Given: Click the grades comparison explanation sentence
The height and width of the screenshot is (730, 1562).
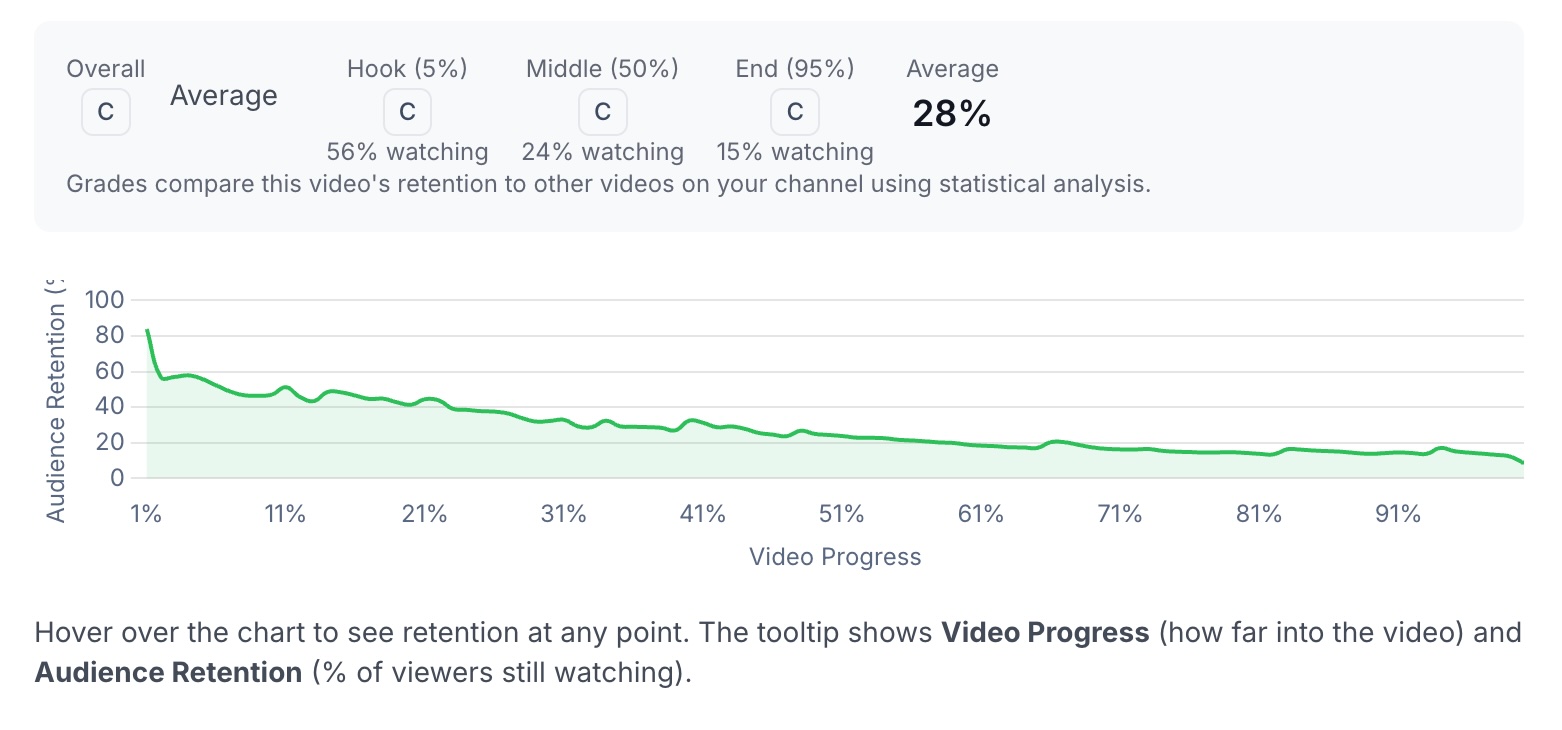Looking at the screenshot, I should [x=609, y=183].
